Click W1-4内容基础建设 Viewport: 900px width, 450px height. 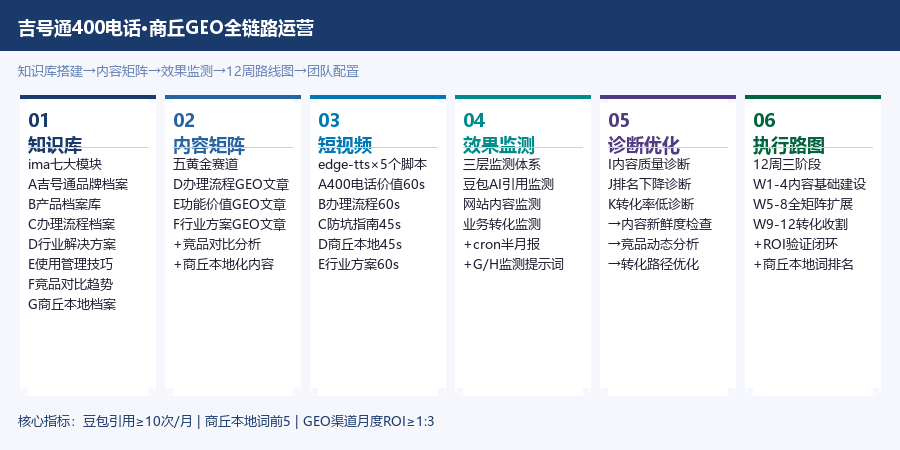810,184
